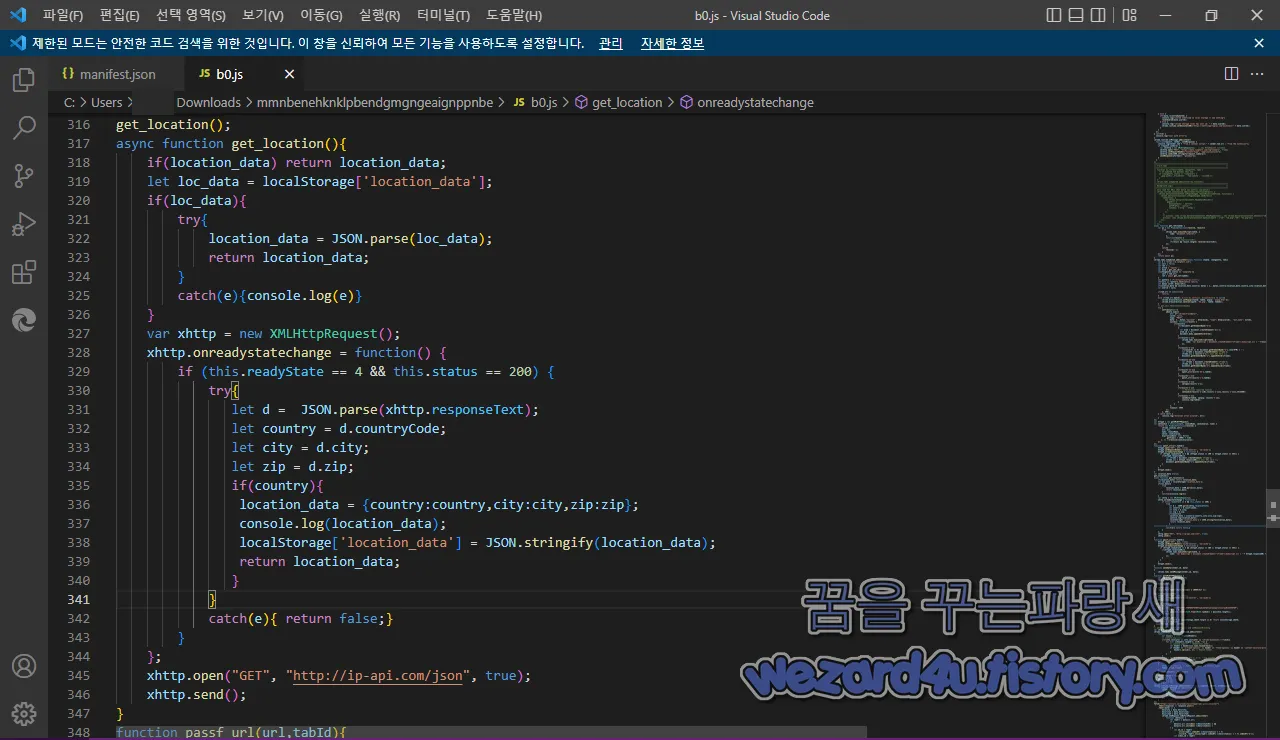
Task: Click line number 345 in gutter
Action: pyautogui.click(x=78, y=675)
